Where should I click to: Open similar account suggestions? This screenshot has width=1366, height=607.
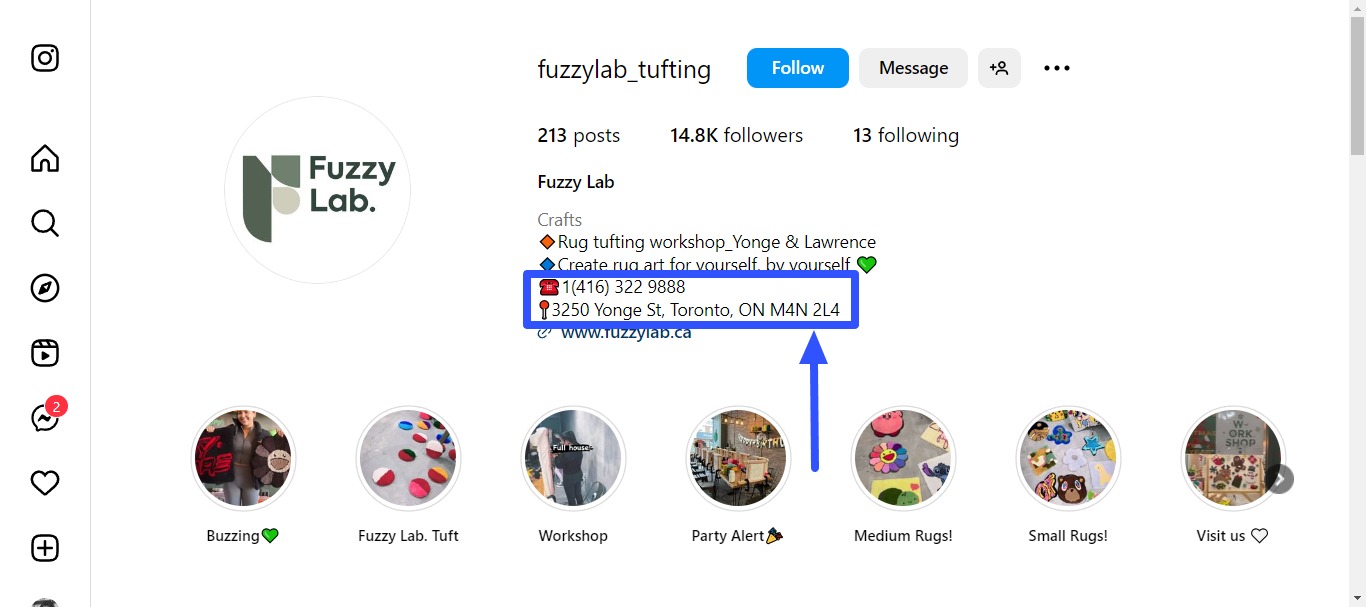pos(999,67)
